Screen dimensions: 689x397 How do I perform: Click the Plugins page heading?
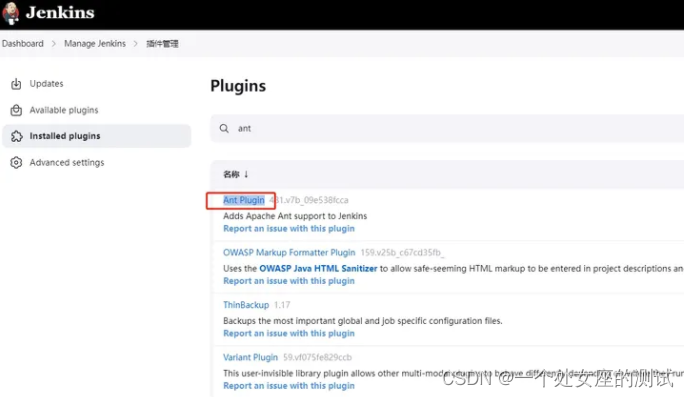click(238, 85)
